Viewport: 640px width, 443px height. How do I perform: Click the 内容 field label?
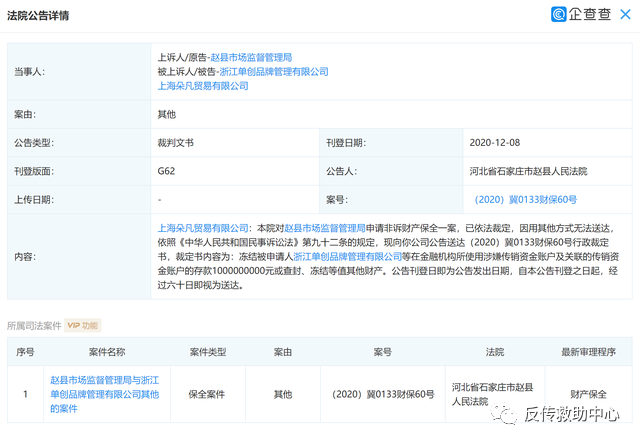pyautogui.click(x=25, y=257)
